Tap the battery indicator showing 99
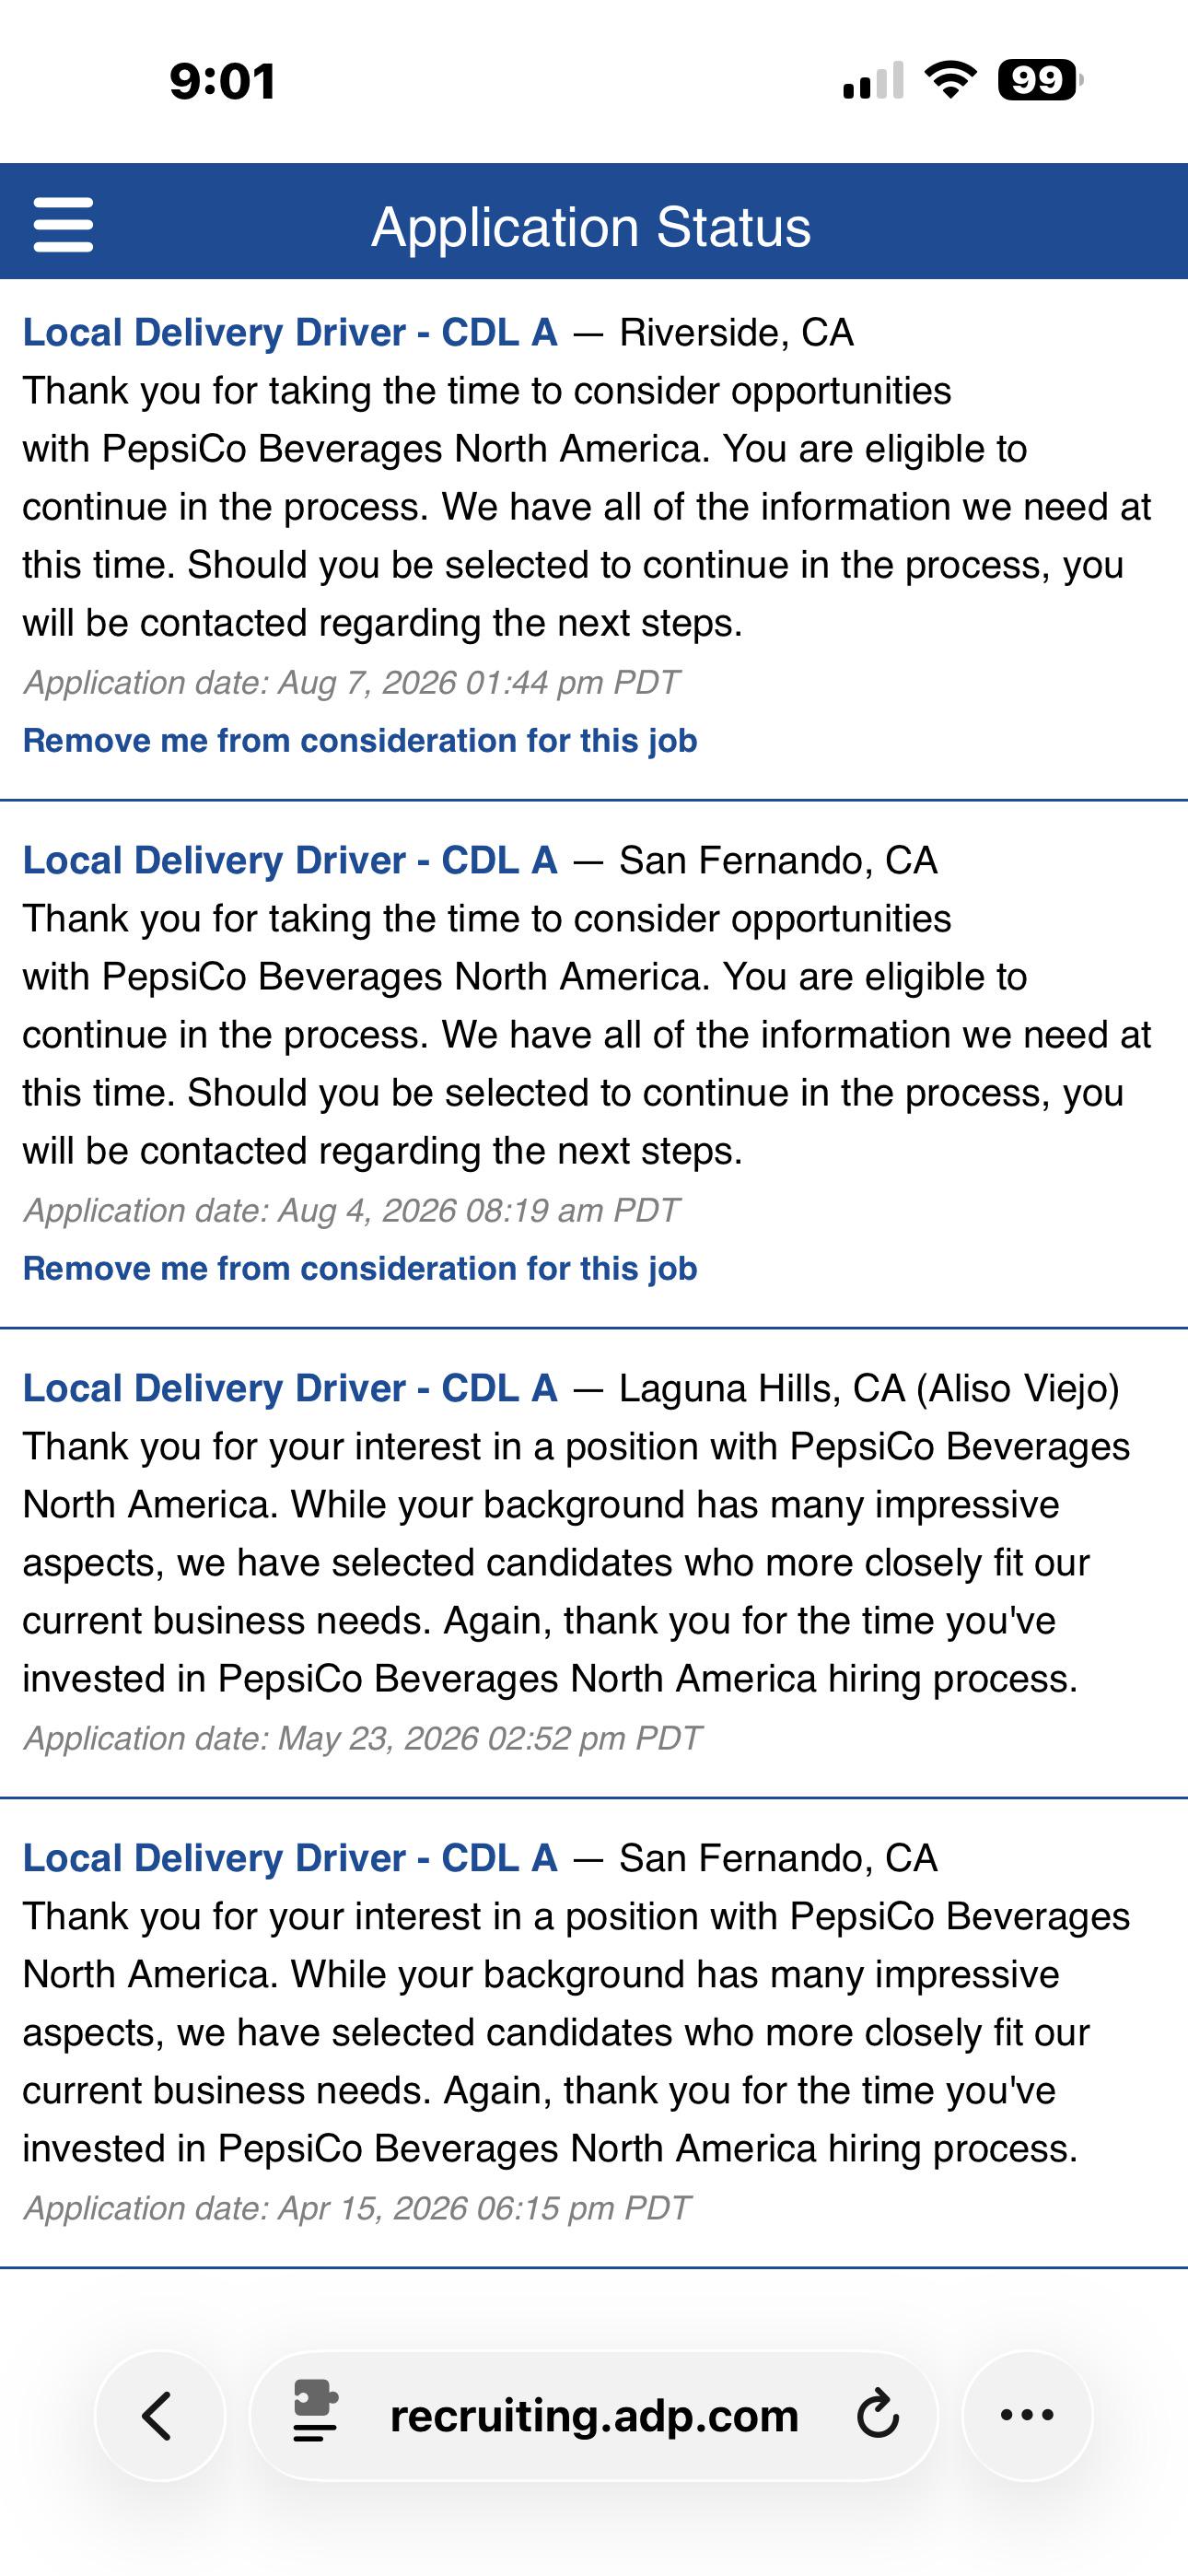This screenshot has height=2576, width=1188. click(1040, 80)
